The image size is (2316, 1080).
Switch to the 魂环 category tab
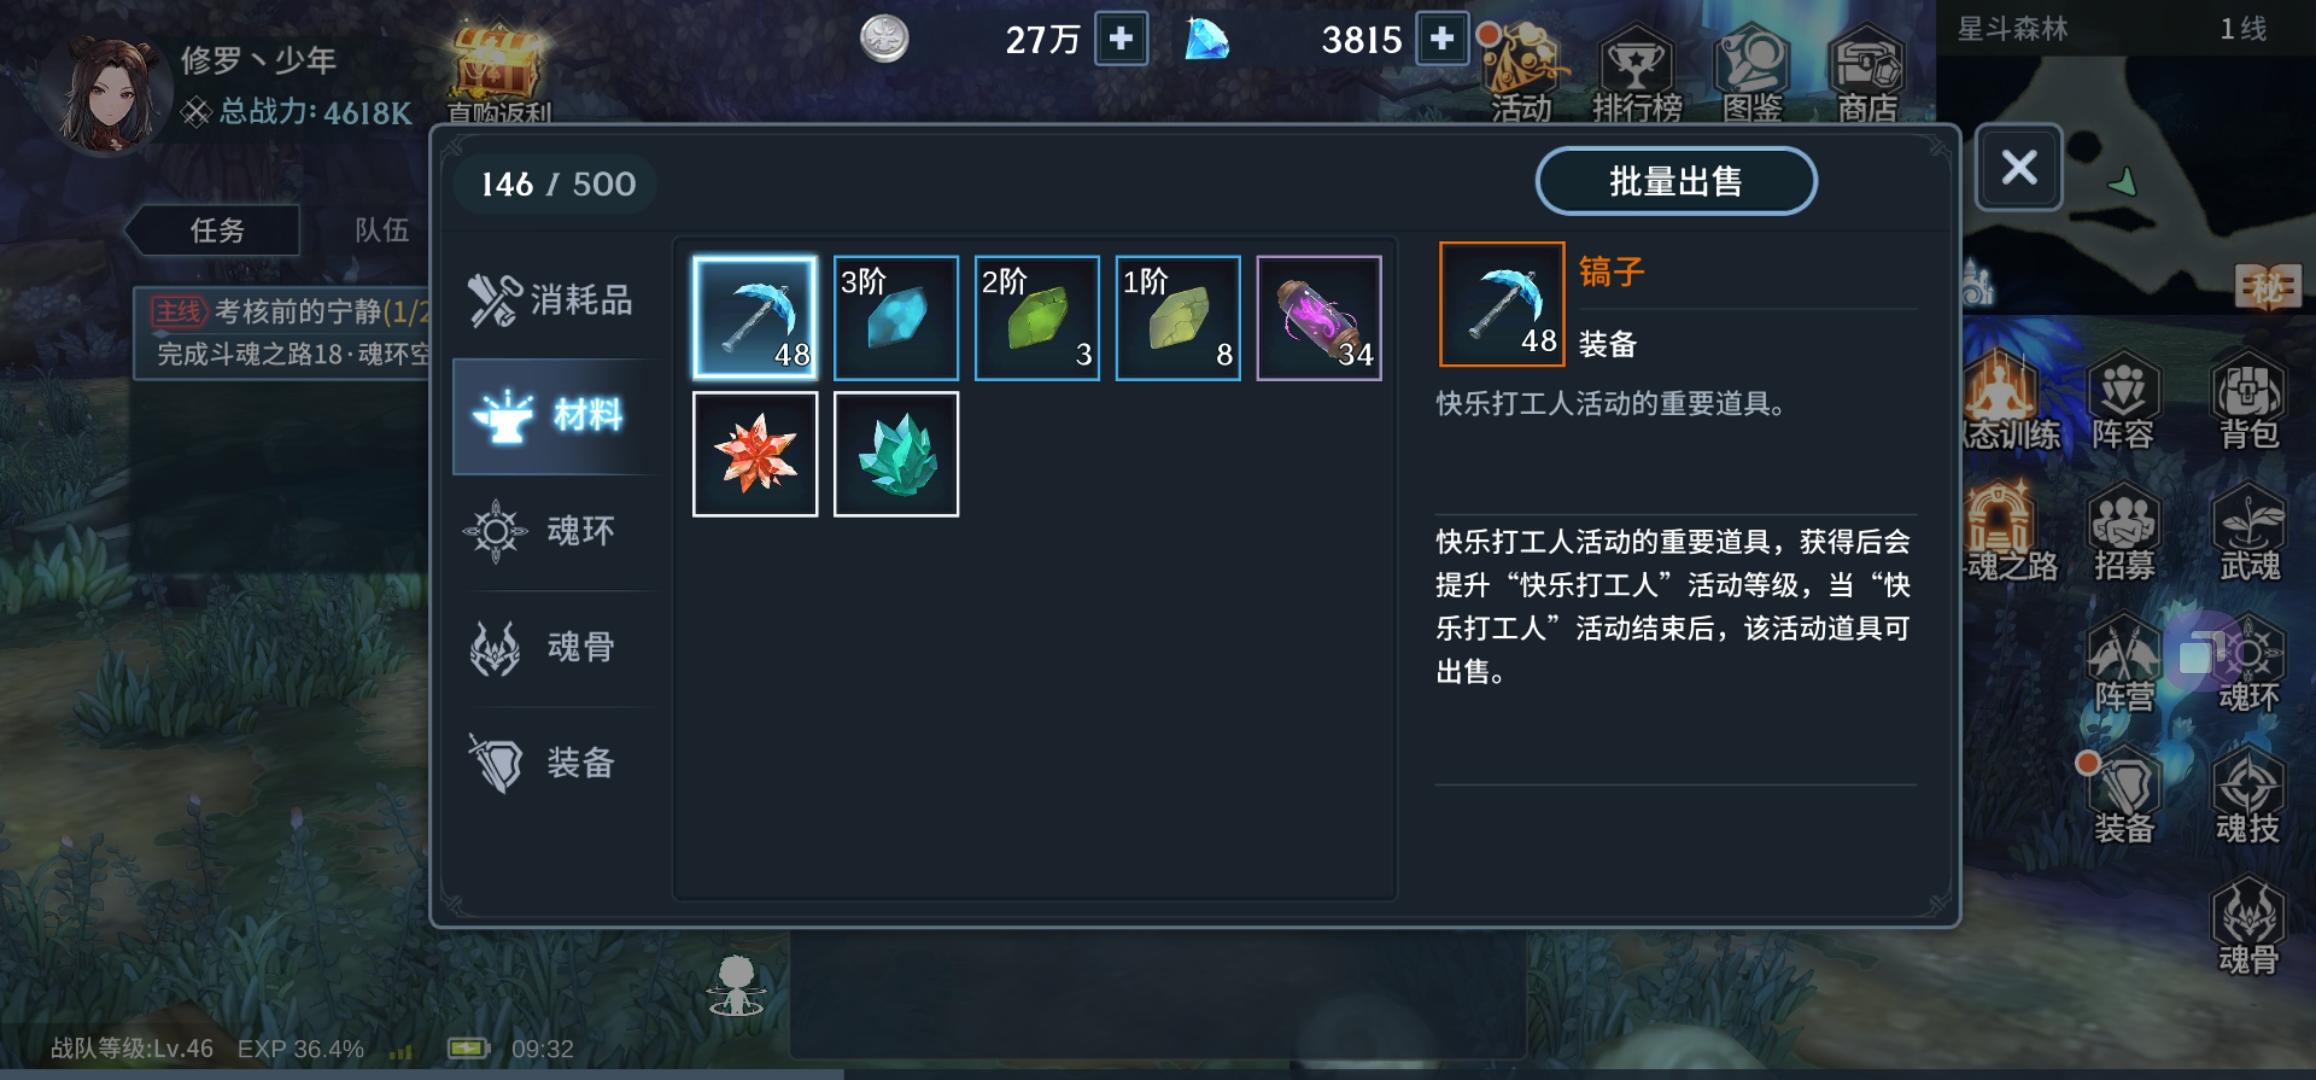552,531
